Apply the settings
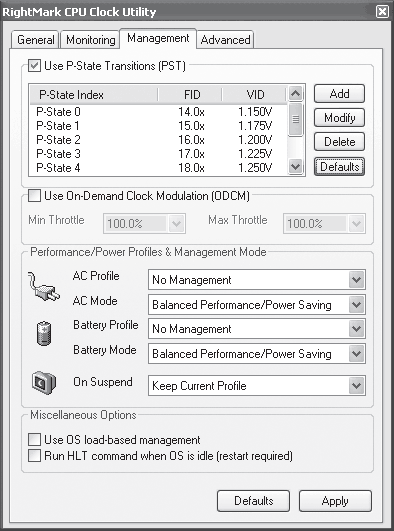The width and height of the screenshot is (394, 531). (x=335, y=501)
